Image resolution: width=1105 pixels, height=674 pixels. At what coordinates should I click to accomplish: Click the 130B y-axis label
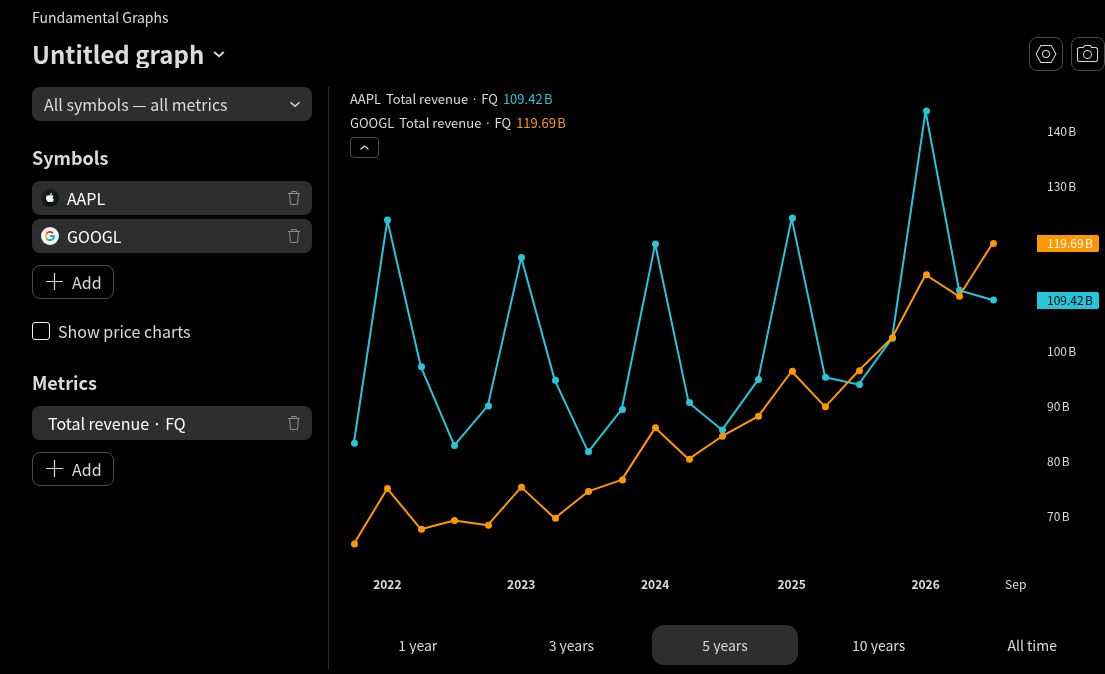[x=1061, y=187]
